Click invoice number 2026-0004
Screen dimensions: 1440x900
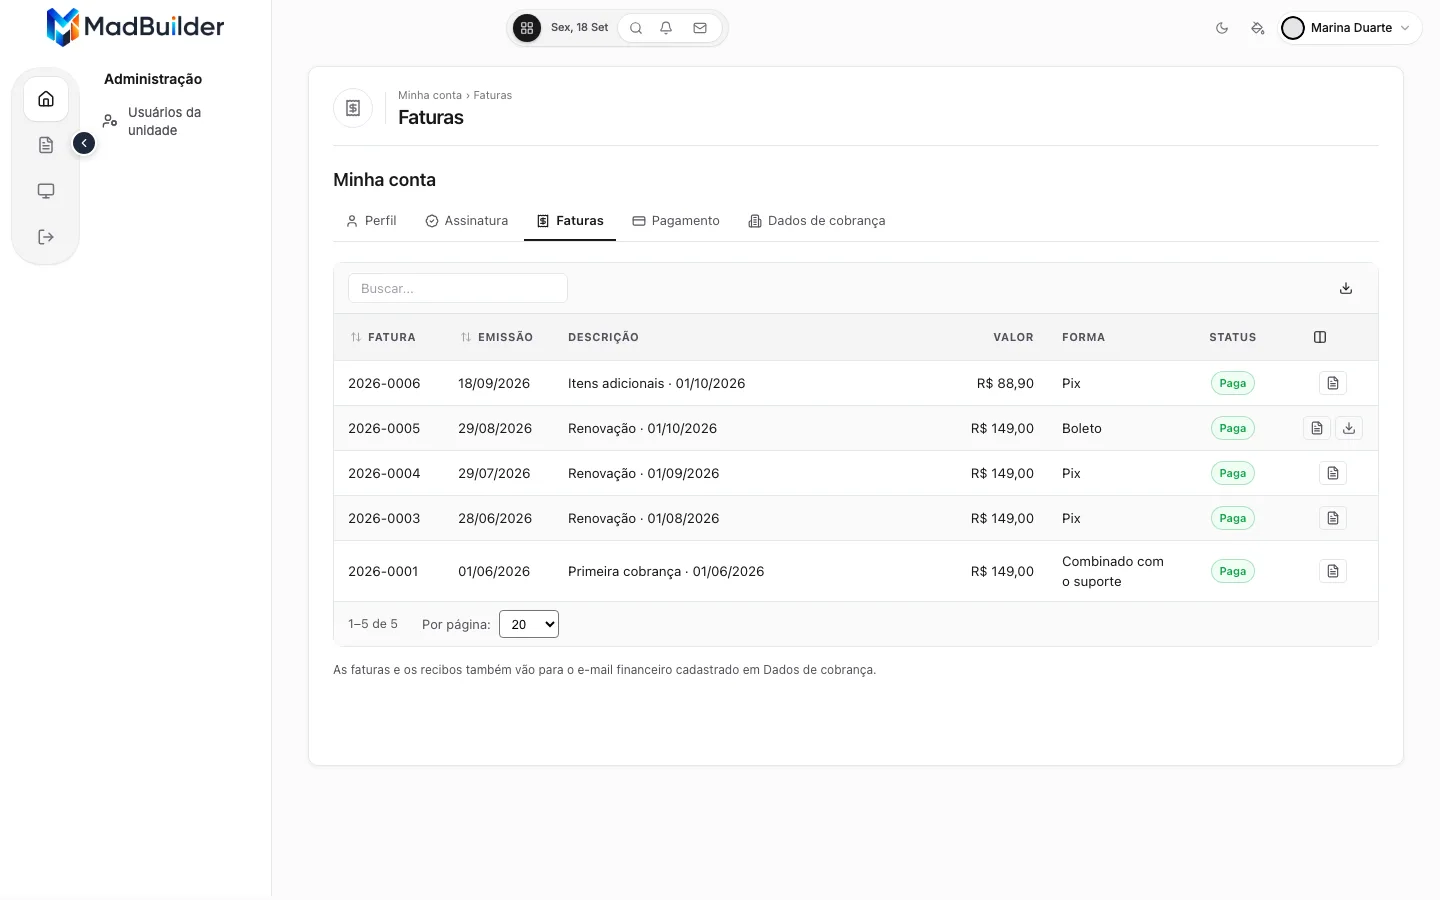[384, 473]
